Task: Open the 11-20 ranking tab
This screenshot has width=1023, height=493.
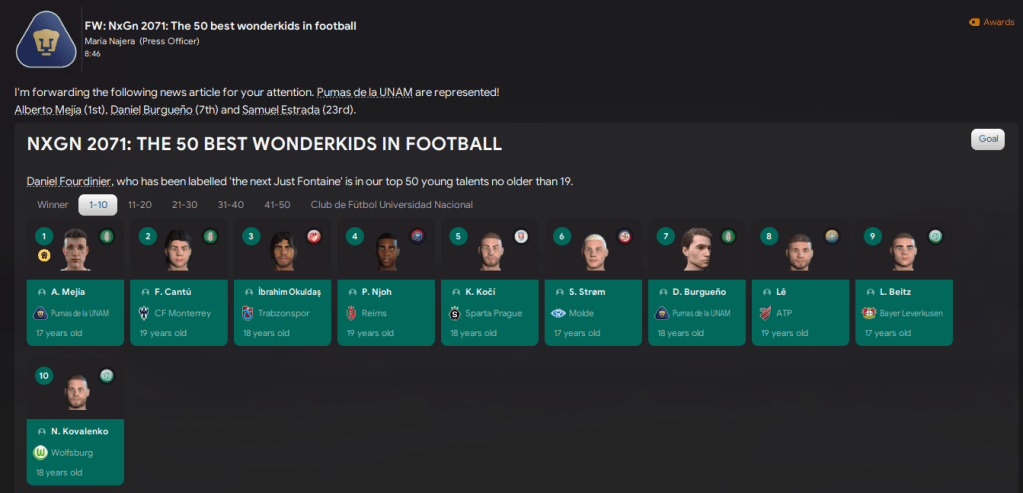Action: point(139,205)
